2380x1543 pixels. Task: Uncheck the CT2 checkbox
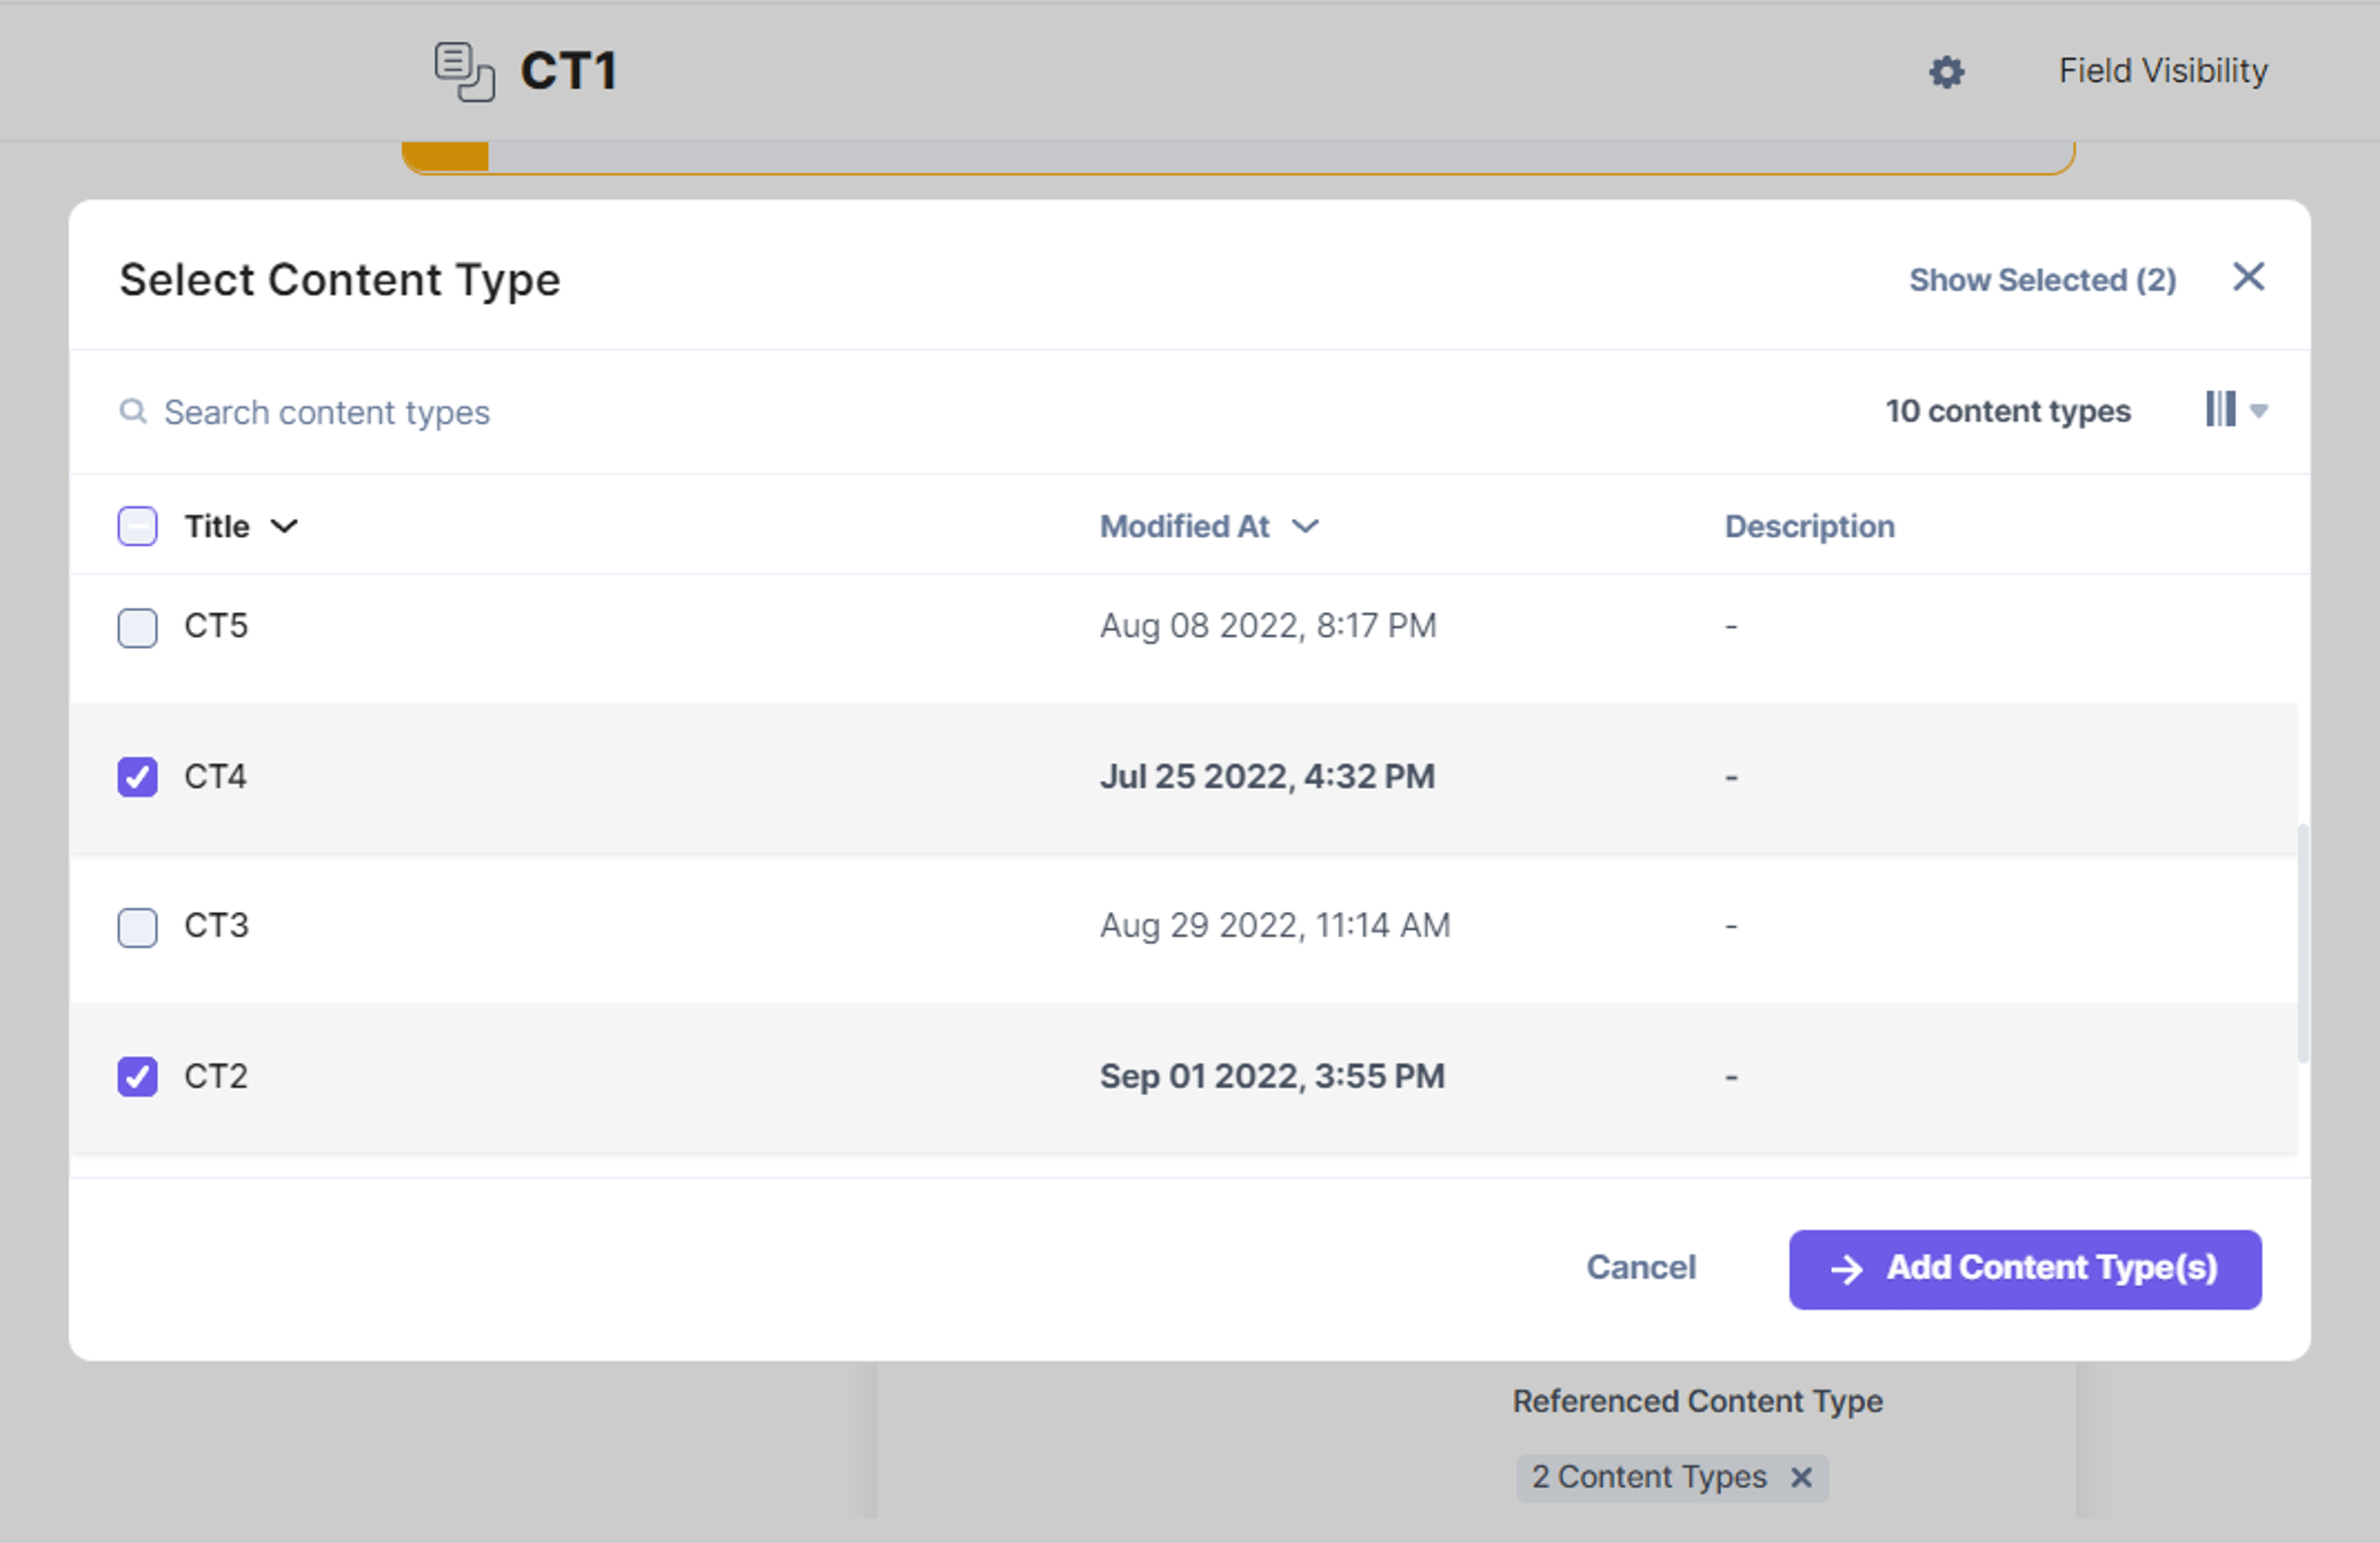(x=137, y=1077)
